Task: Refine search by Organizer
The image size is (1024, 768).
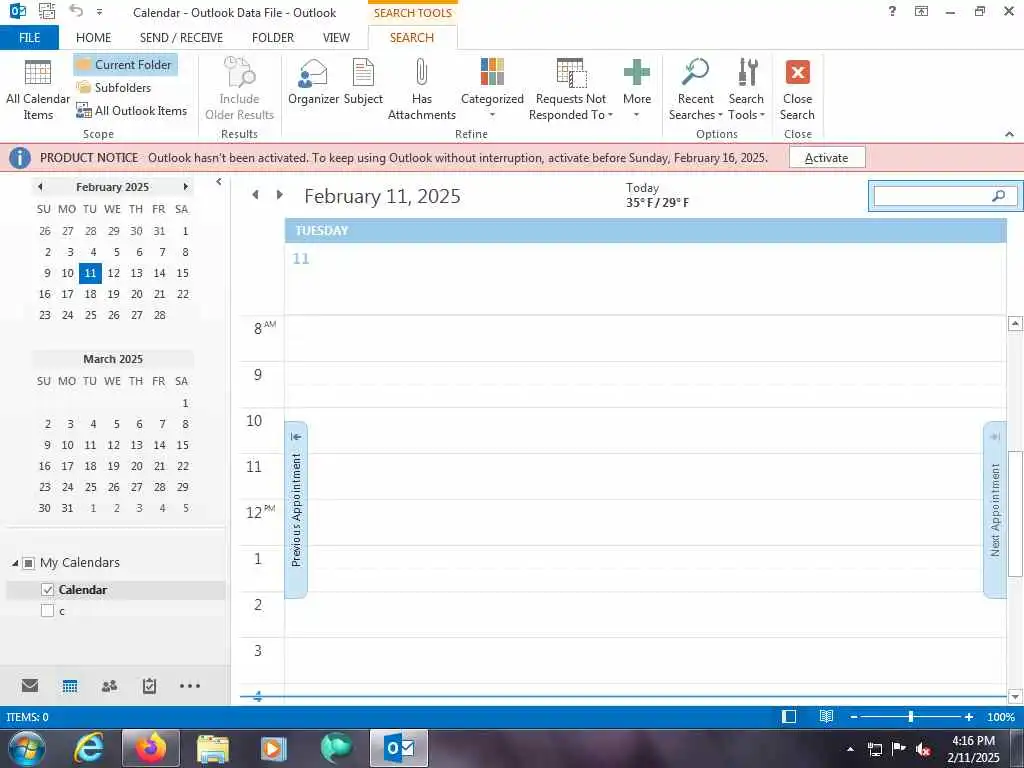Action: tap(313, 82)
